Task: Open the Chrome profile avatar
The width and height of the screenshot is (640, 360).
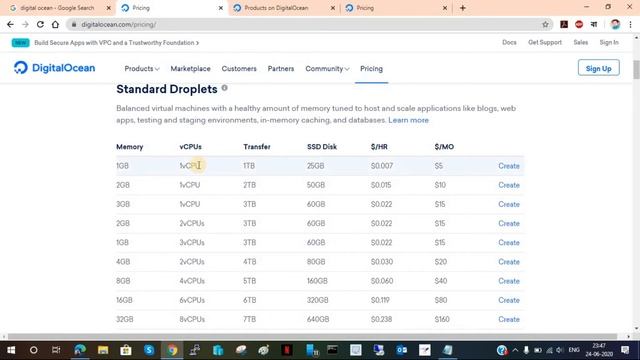Action: (615, 24)
